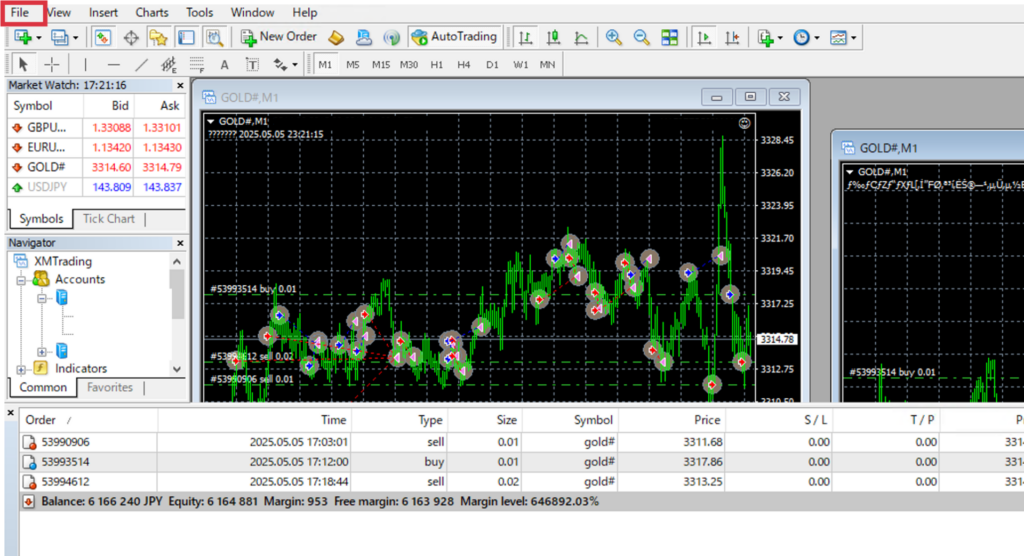
Task: Click the GOLD#,M1 triangle in front chart
Action: pos(210,121)
